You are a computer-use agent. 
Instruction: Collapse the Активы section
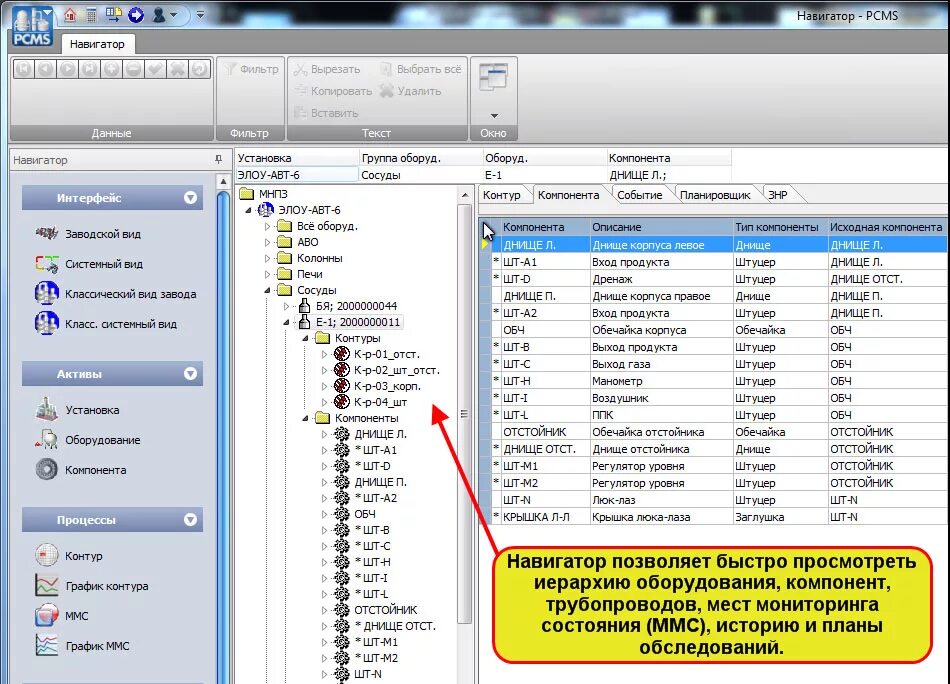click(x=190, y=374)
